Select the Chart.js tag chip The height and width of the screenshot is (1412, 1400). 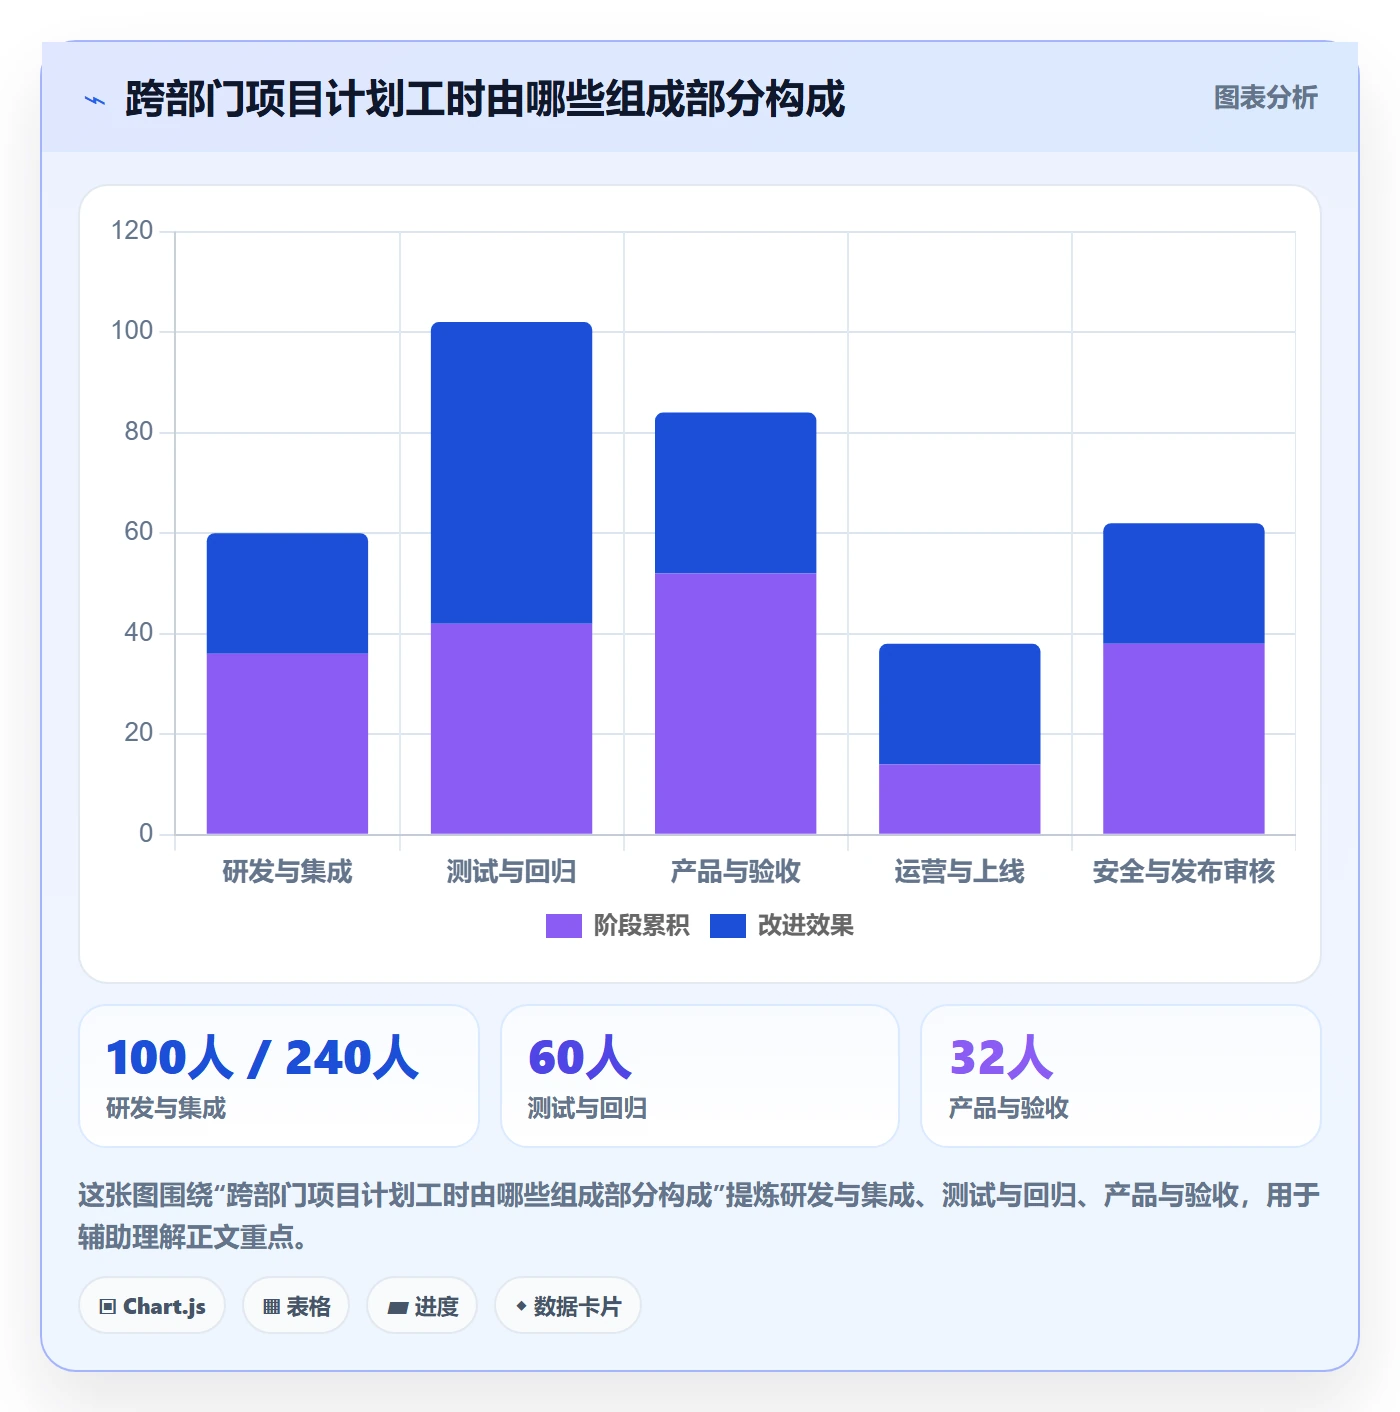pyautogui.click(x=152, y=1306)
